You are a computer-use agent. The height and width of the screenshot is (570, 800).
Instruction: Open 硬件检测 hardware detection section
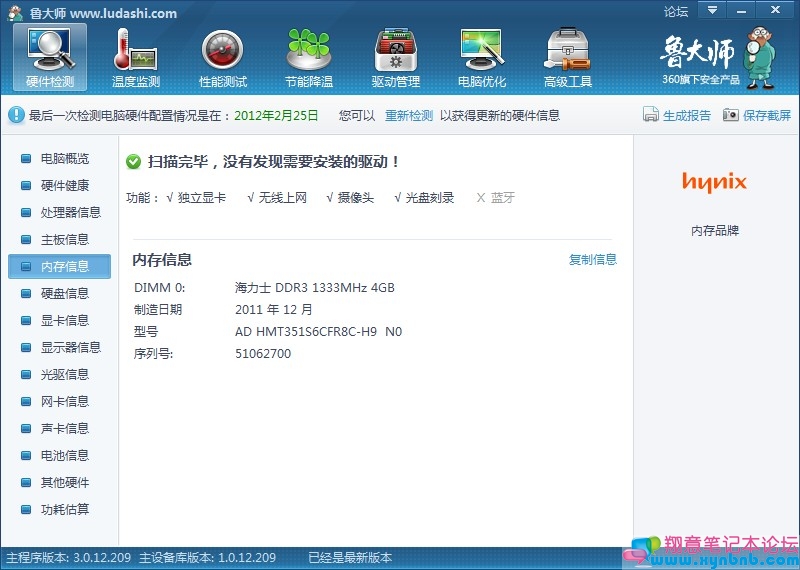(x=50, y=58)
